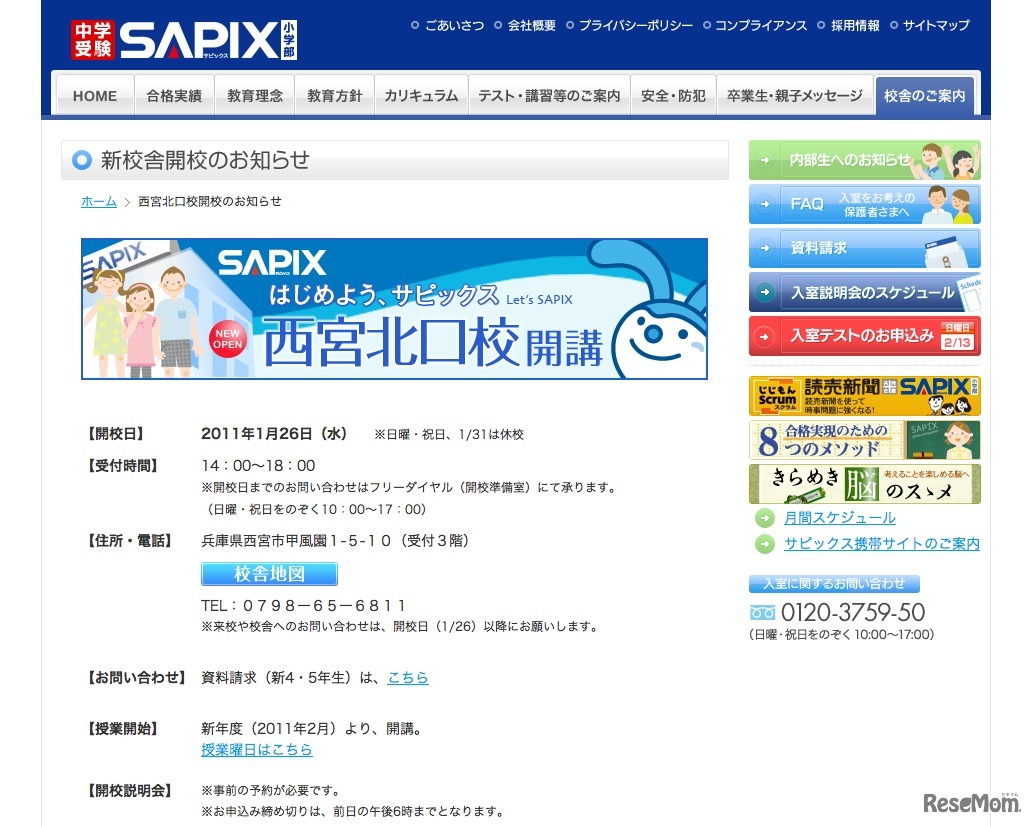Image resolution: width=1034 pixels, height=826 pixels.
Task: Follow the こちら link for 資料請求
Action: coord(408,678)
